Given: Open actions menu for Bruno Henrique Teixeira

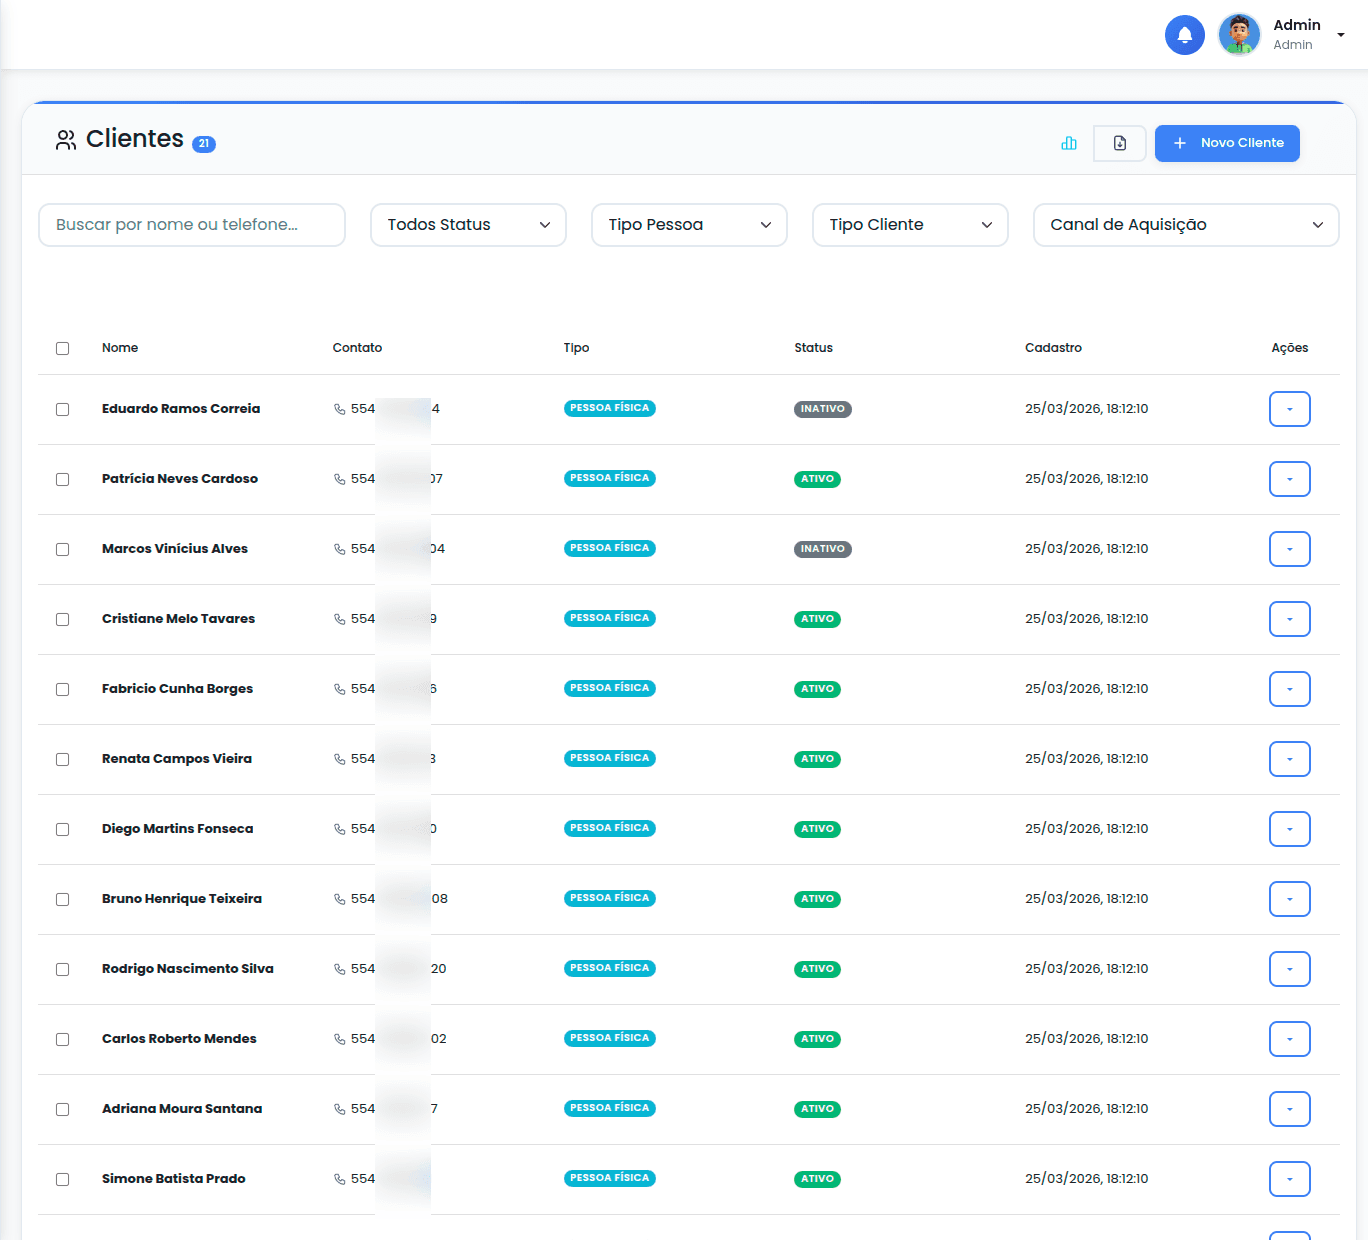Looking at the screenshot, I should (1289, 899).
